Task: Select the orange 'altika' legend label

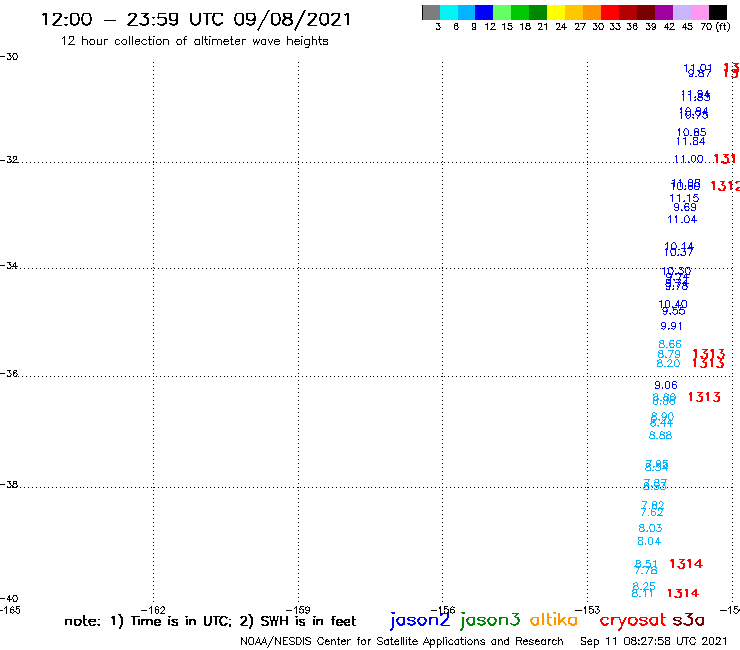Action: point(554,619)
